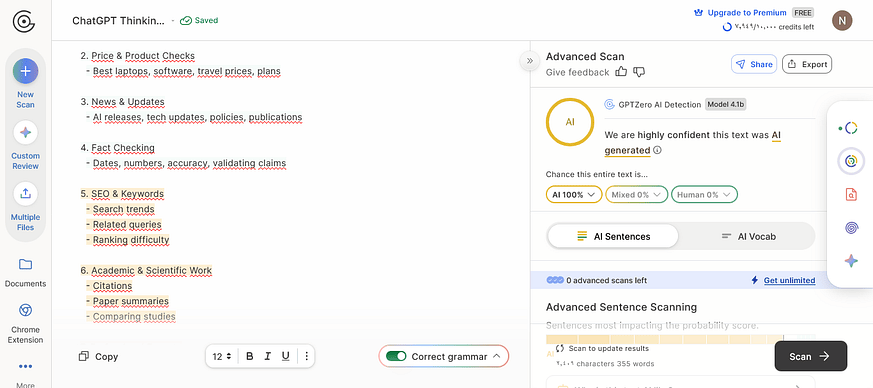The height and width of the screenshot is (388, 873).
Task: Click the Get unlimited link
Action: [x=789, y=280]
